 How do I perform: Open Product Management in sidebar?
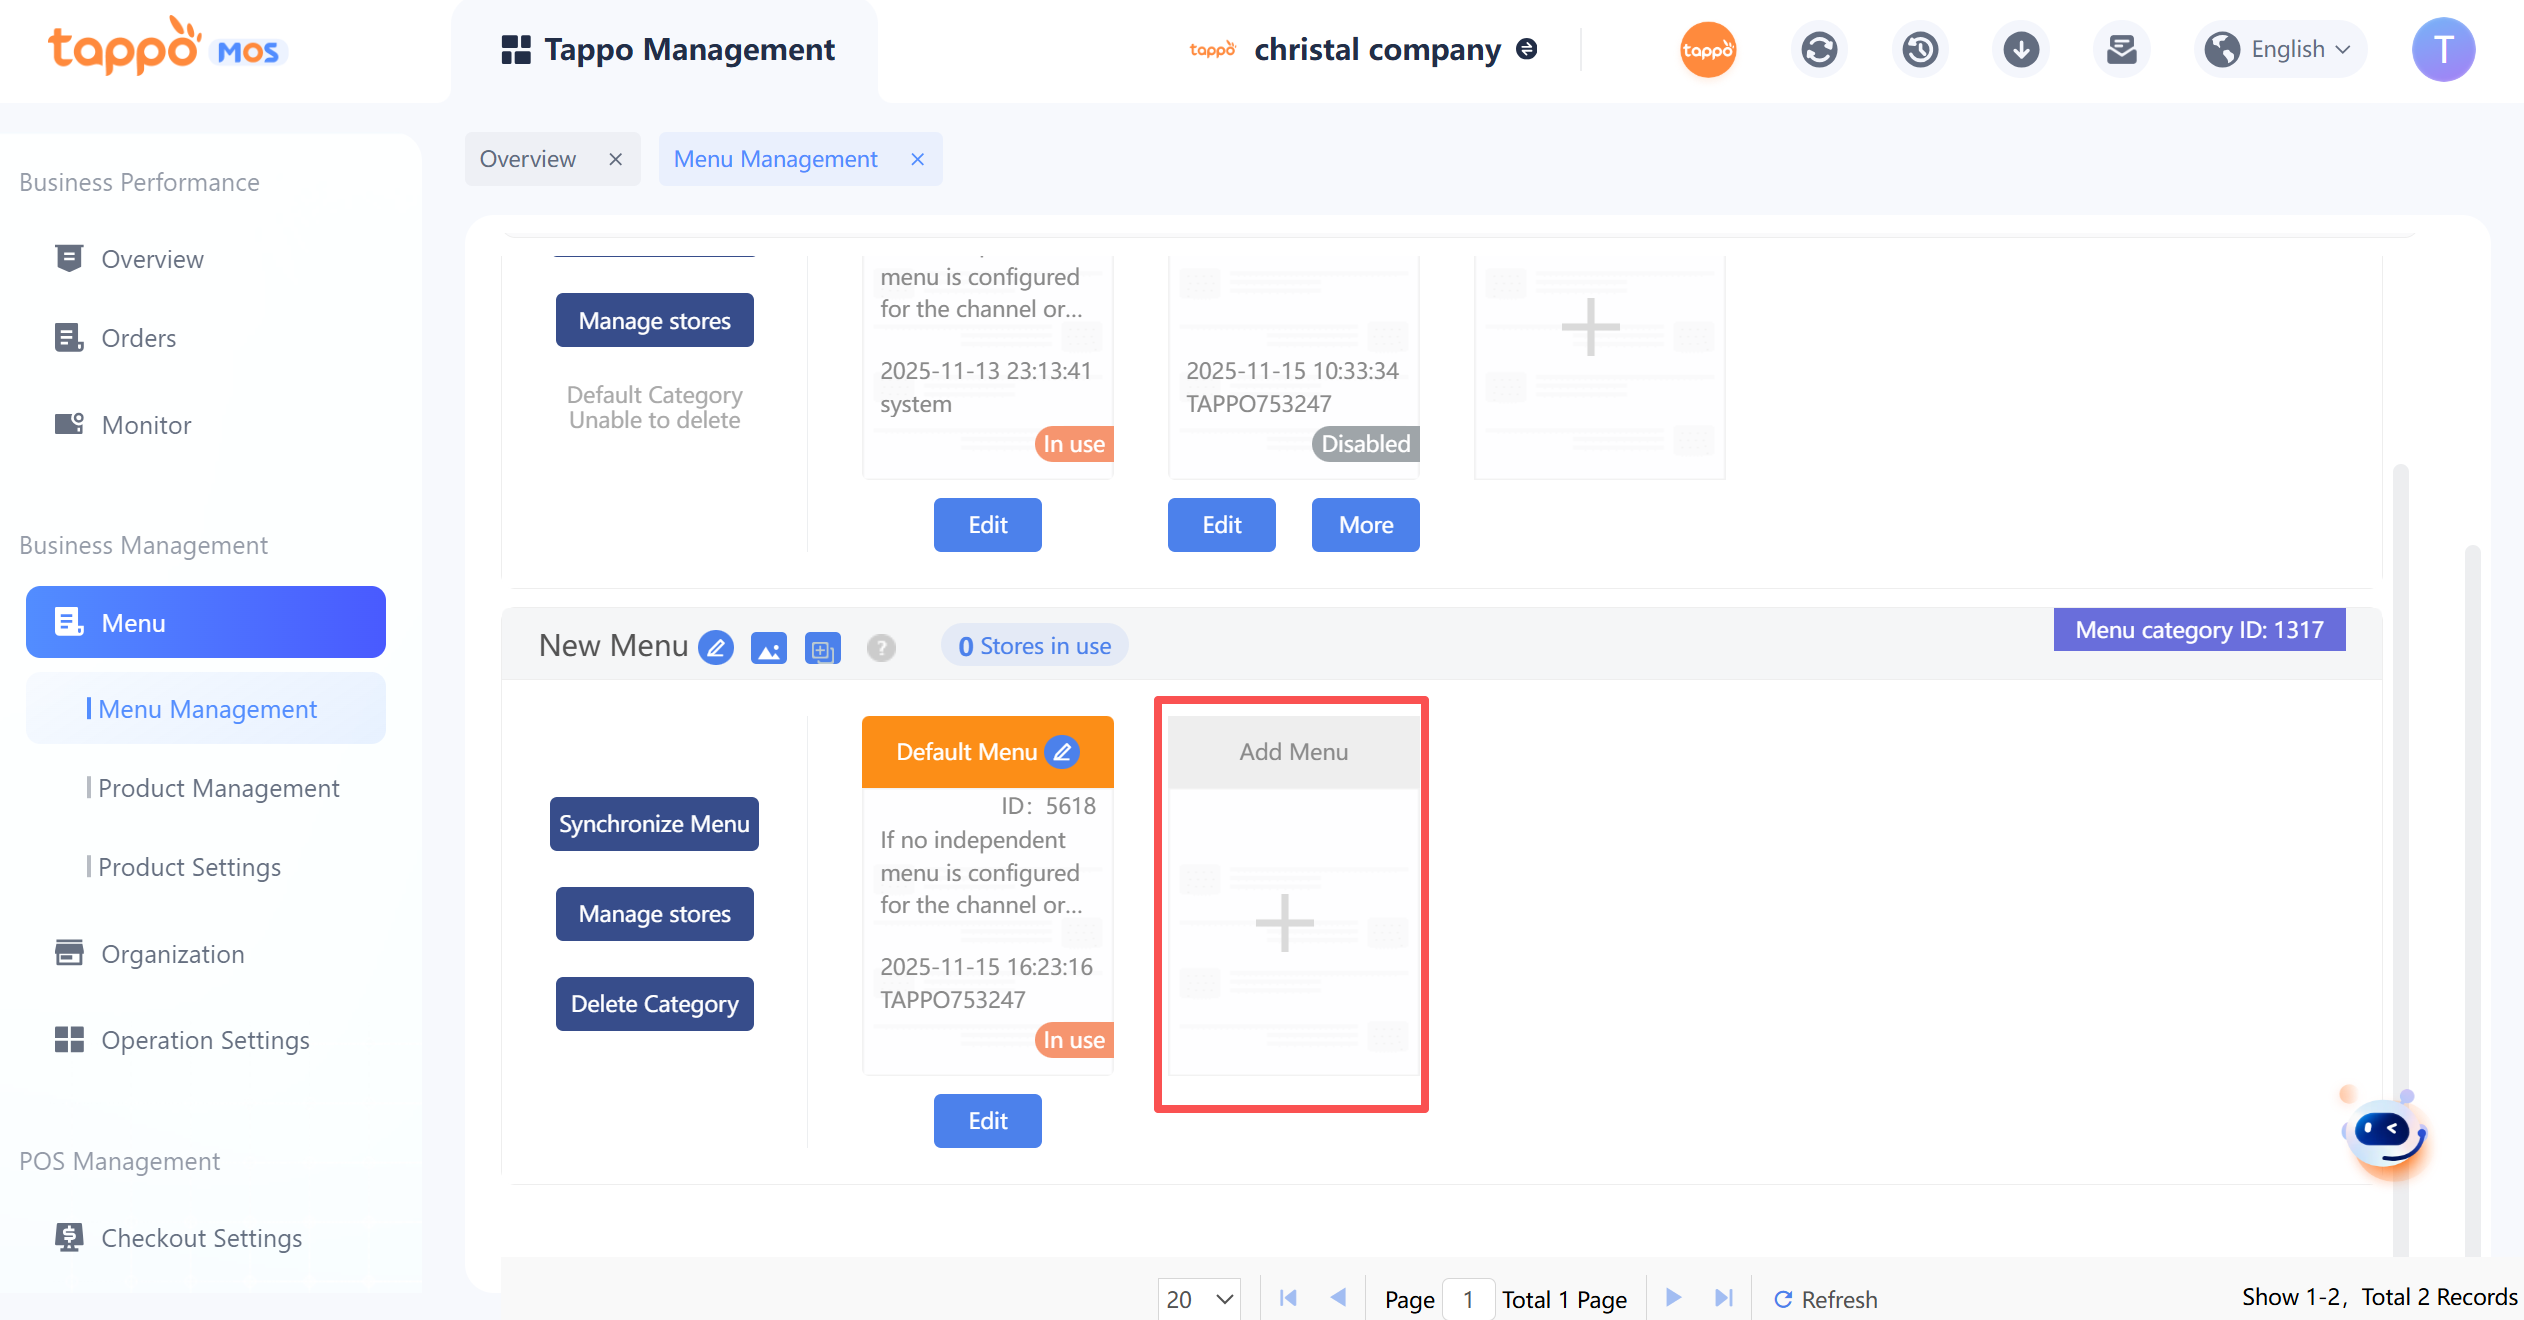[218, 788]
